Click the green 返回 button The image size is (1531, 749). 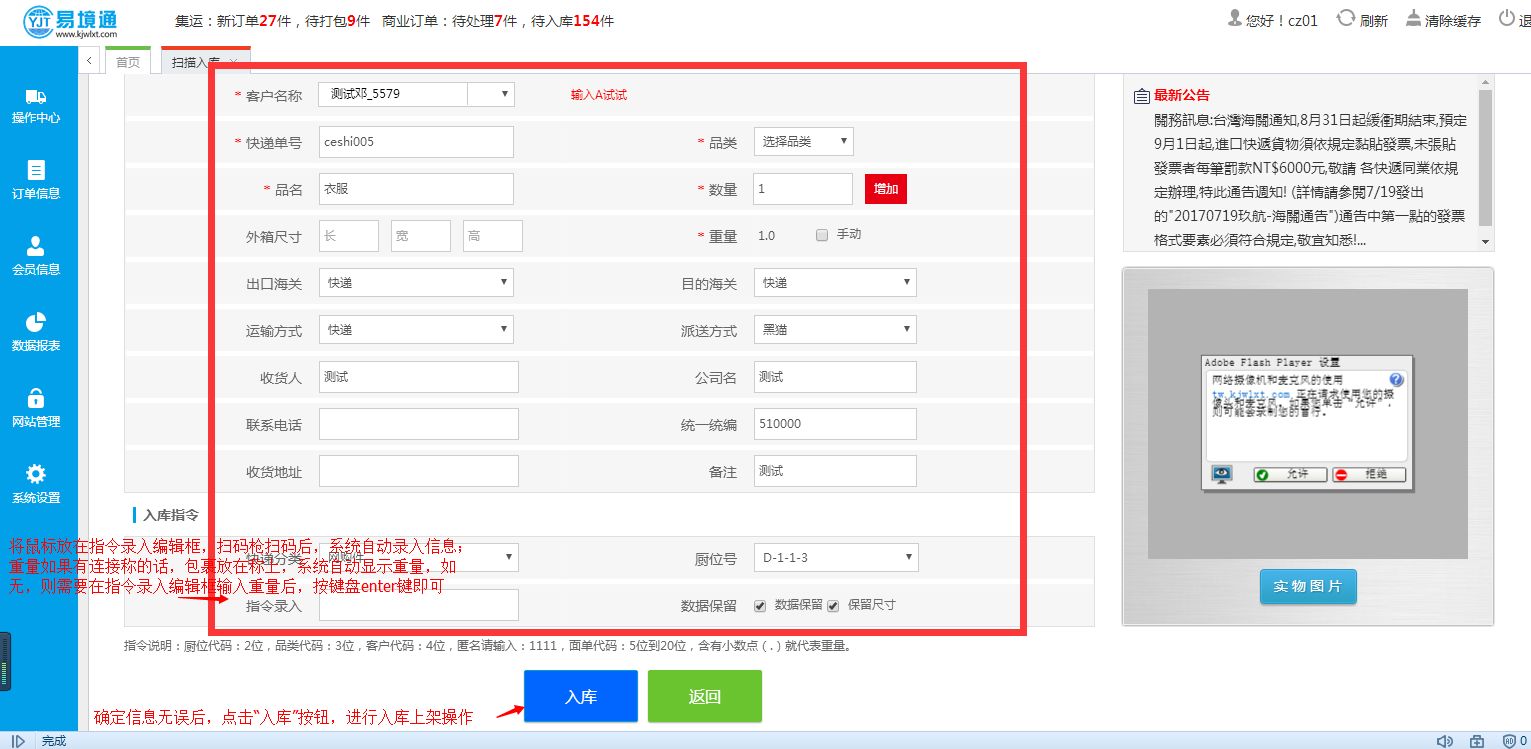pos(705,696)
